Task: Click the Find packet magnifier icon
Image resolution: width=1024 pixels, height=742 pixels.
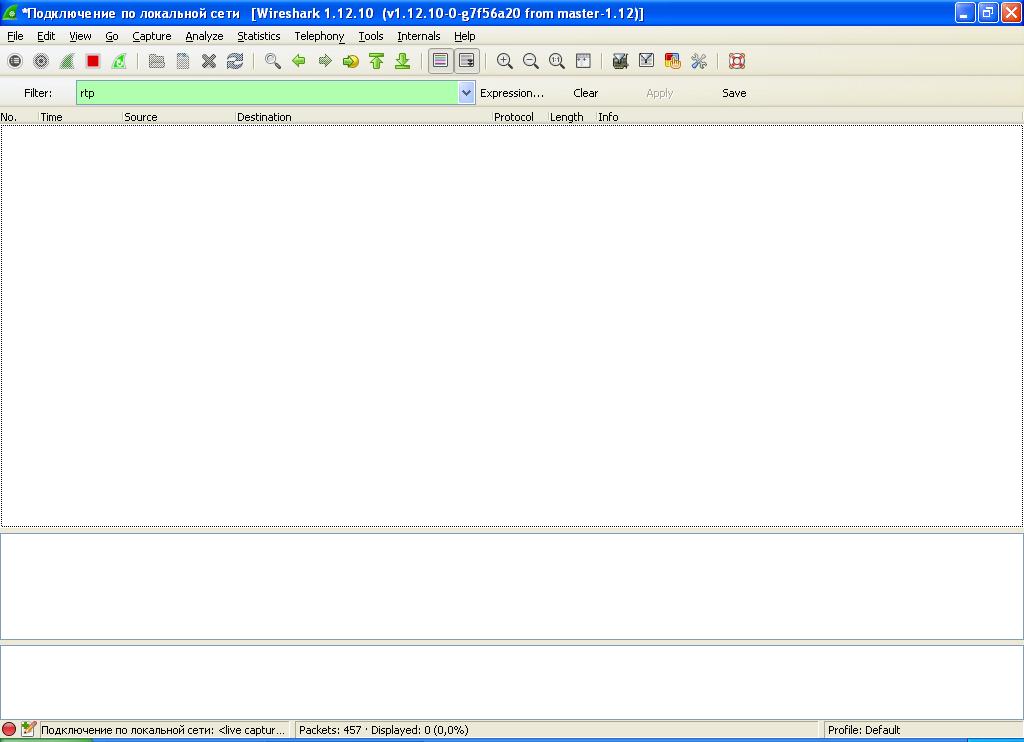Action: [272, 61]
